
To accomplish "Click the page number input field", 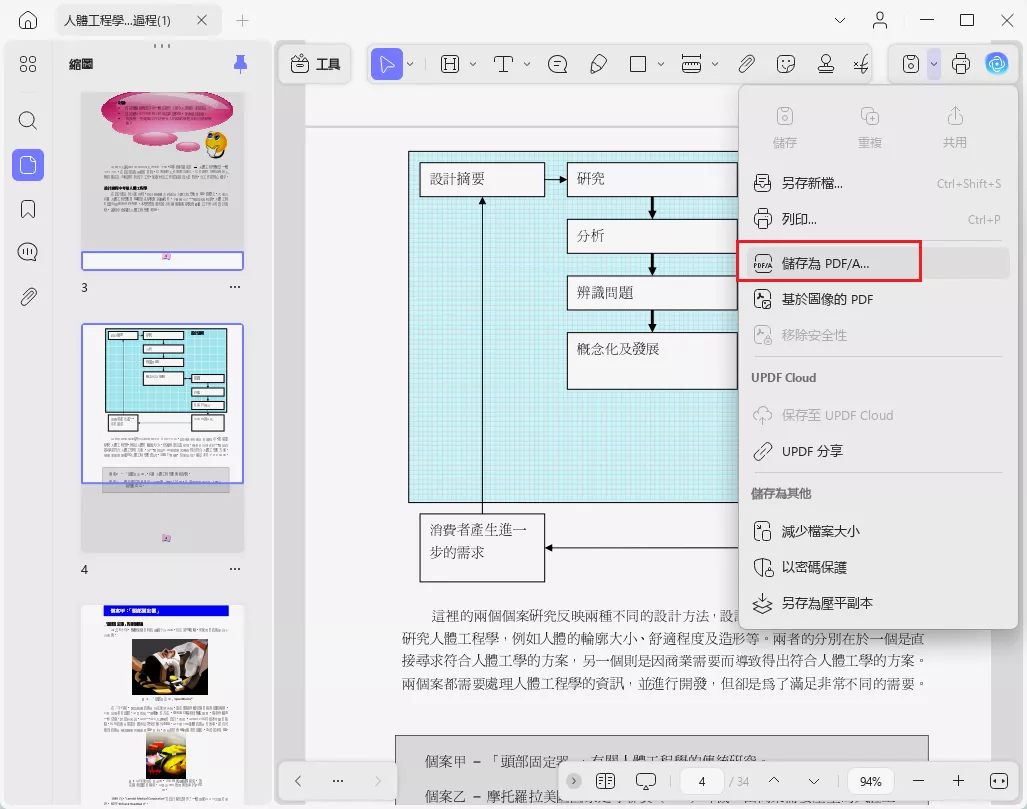I will pyautogui.click(x=702, y=781).
